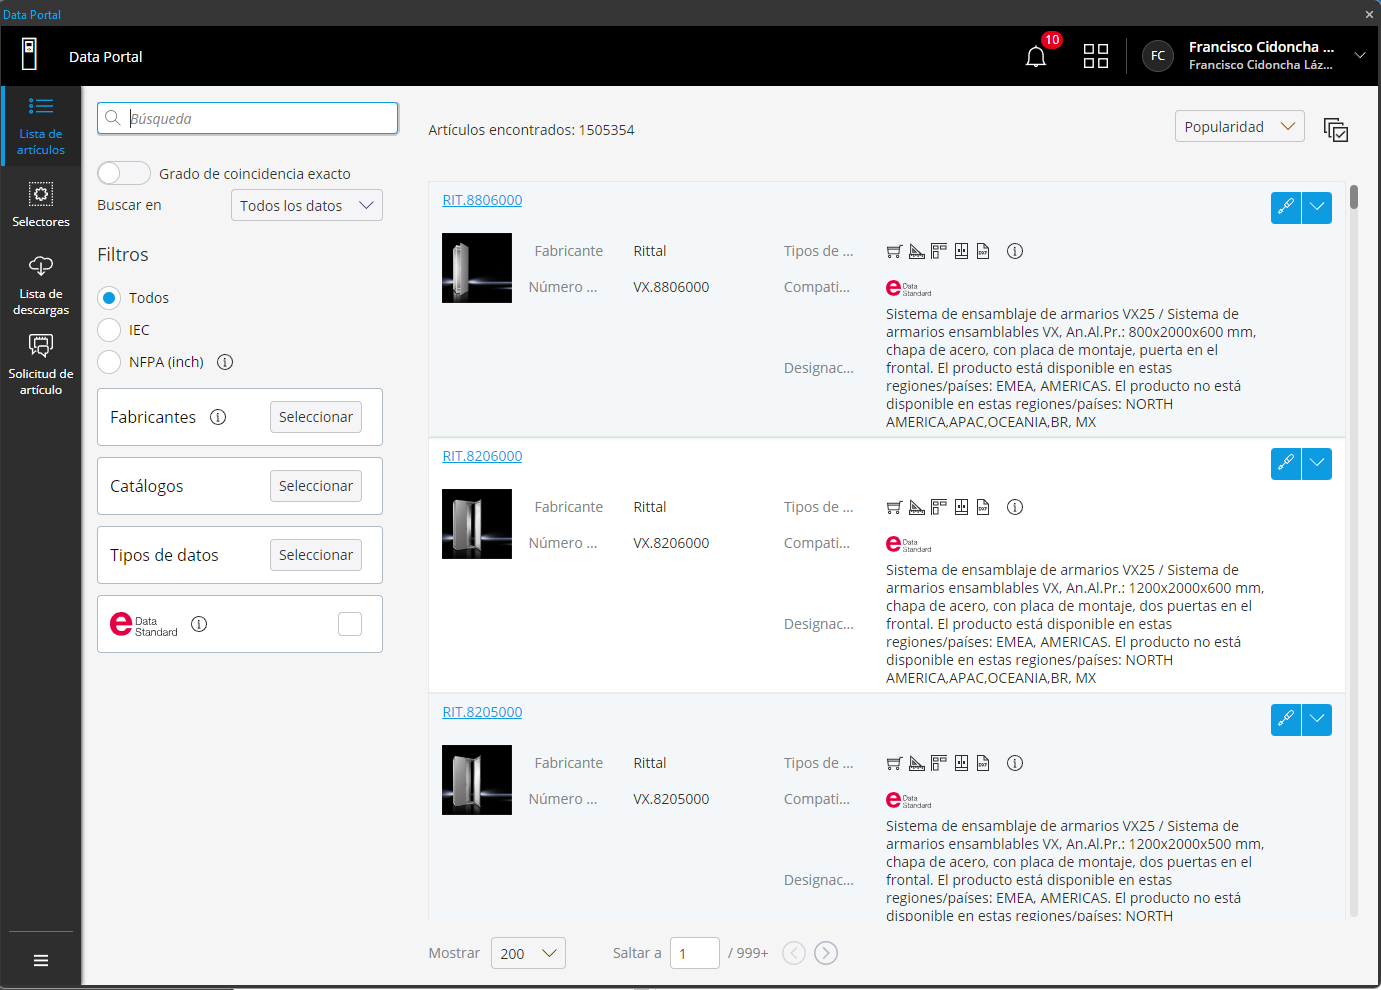Screen dimensions: 1381x990
Task: Click the document file icon for RIT.8205000
Action: coord(983,763)
